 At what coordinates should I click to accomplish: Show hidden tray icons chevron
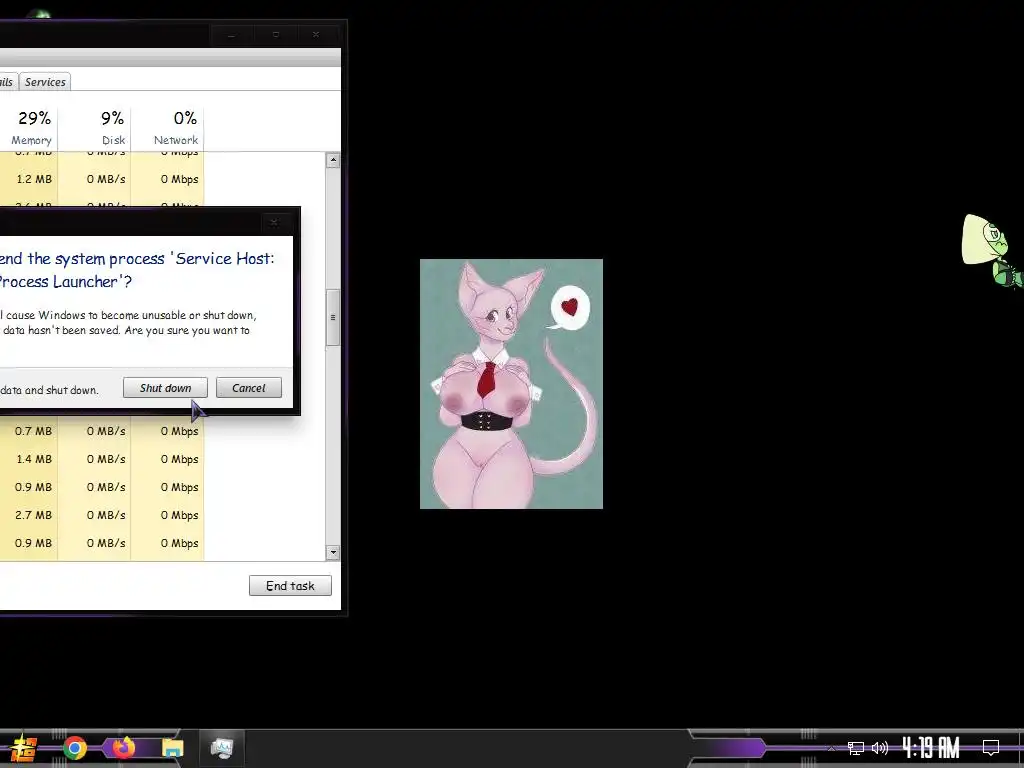tap(831, 748)
